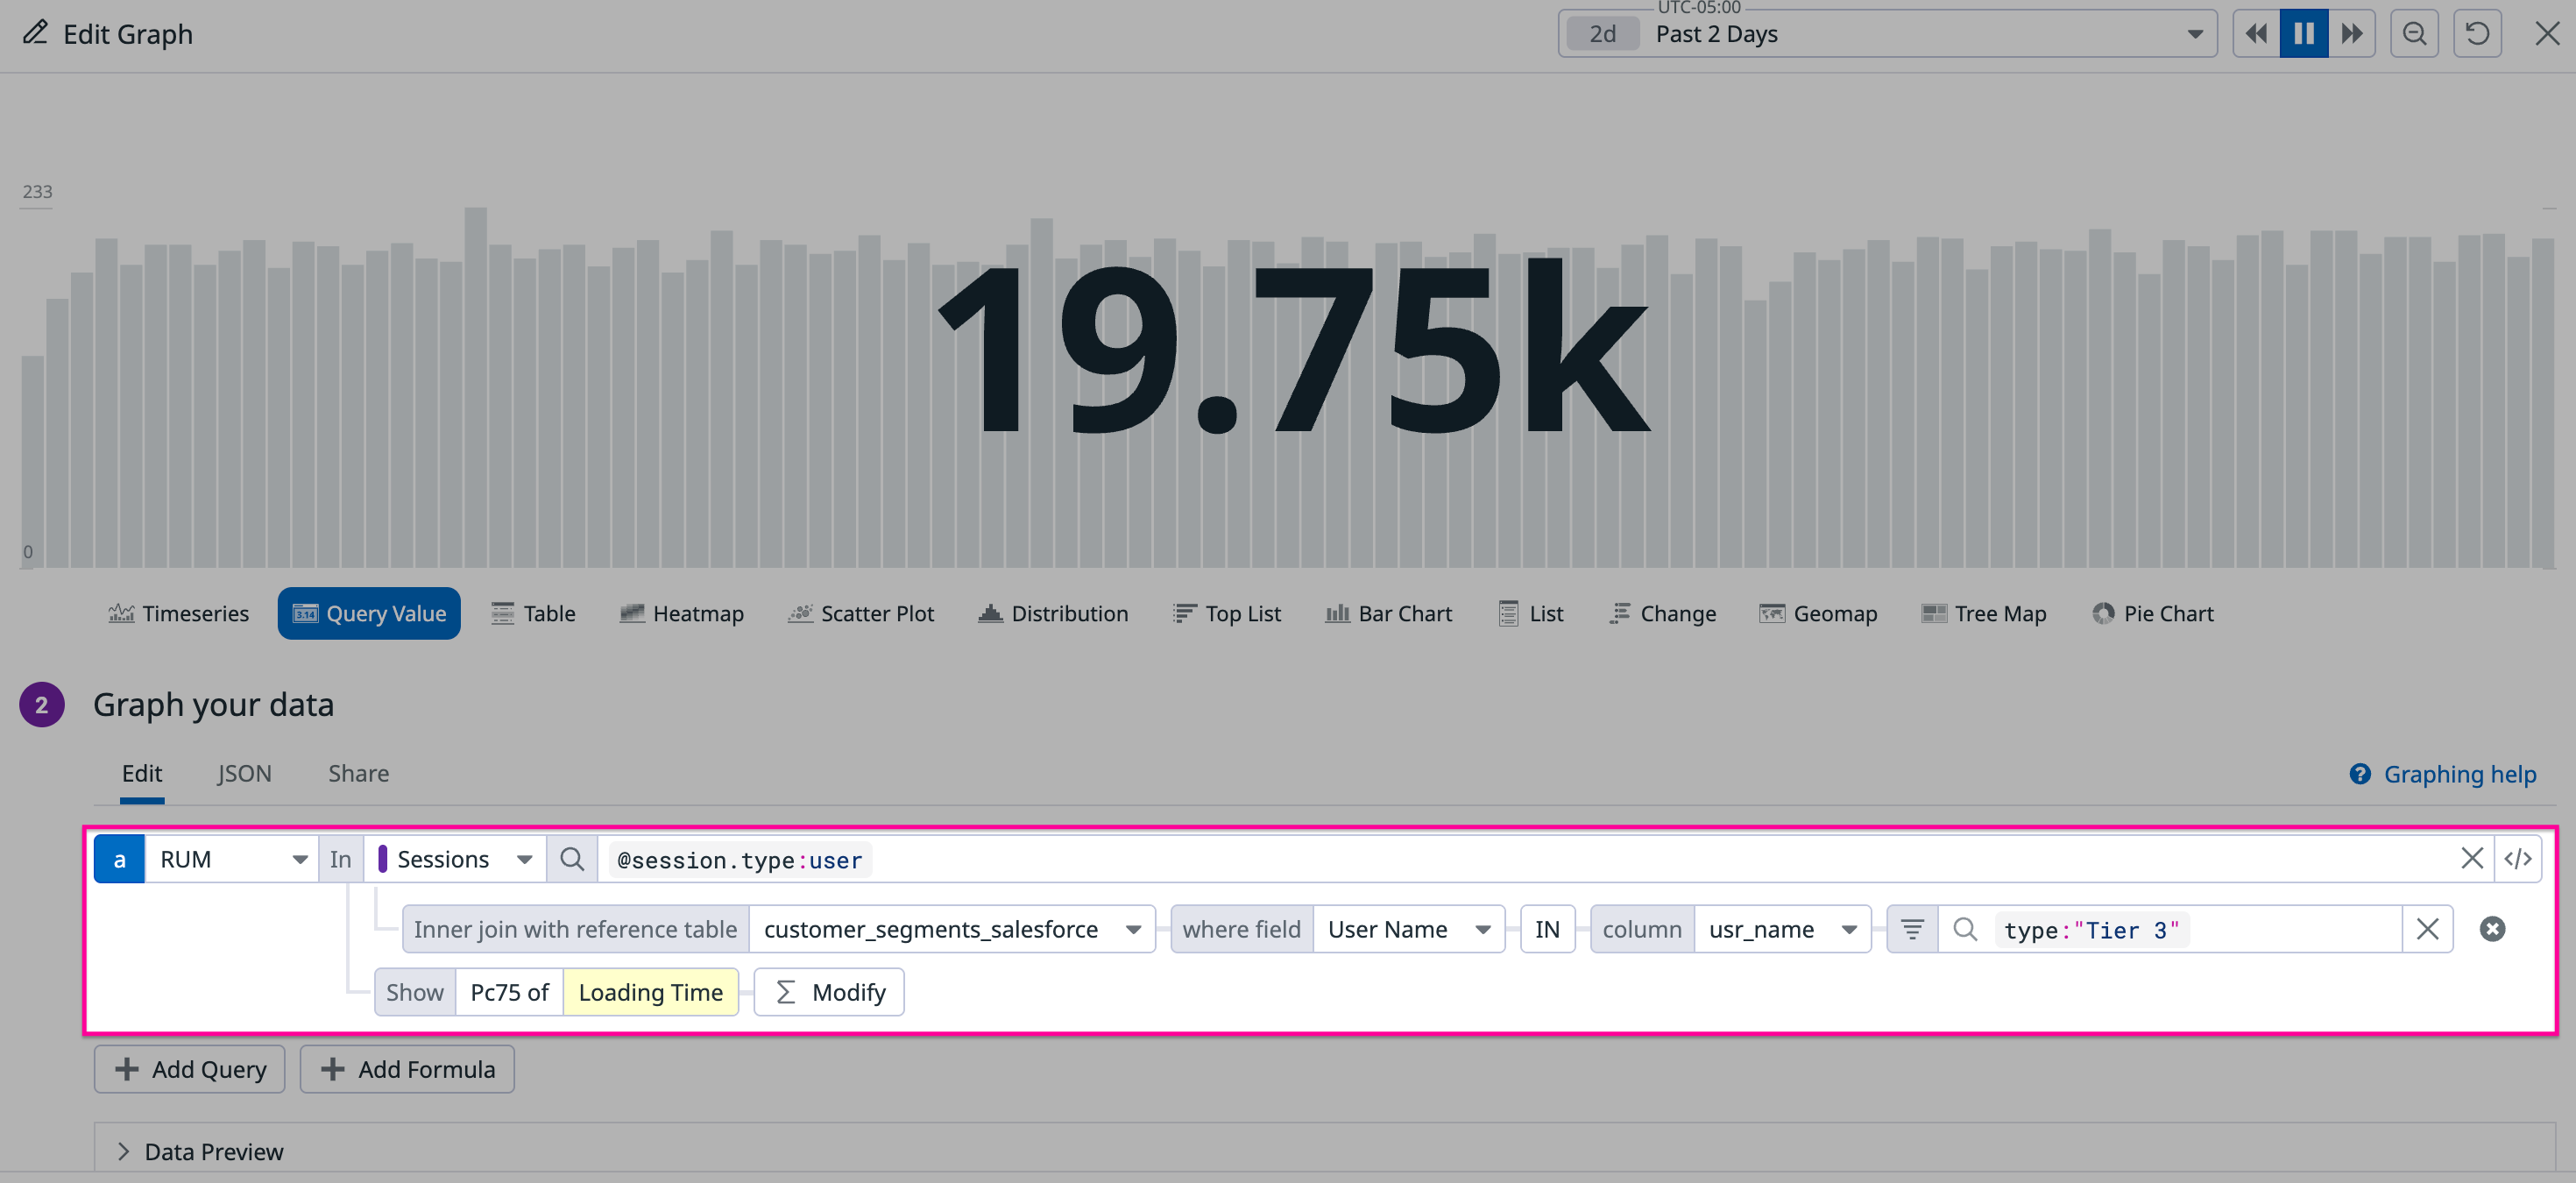Click the Modify sigma icon
This screenshot has height=1183, width=2576.
point(786,991)
